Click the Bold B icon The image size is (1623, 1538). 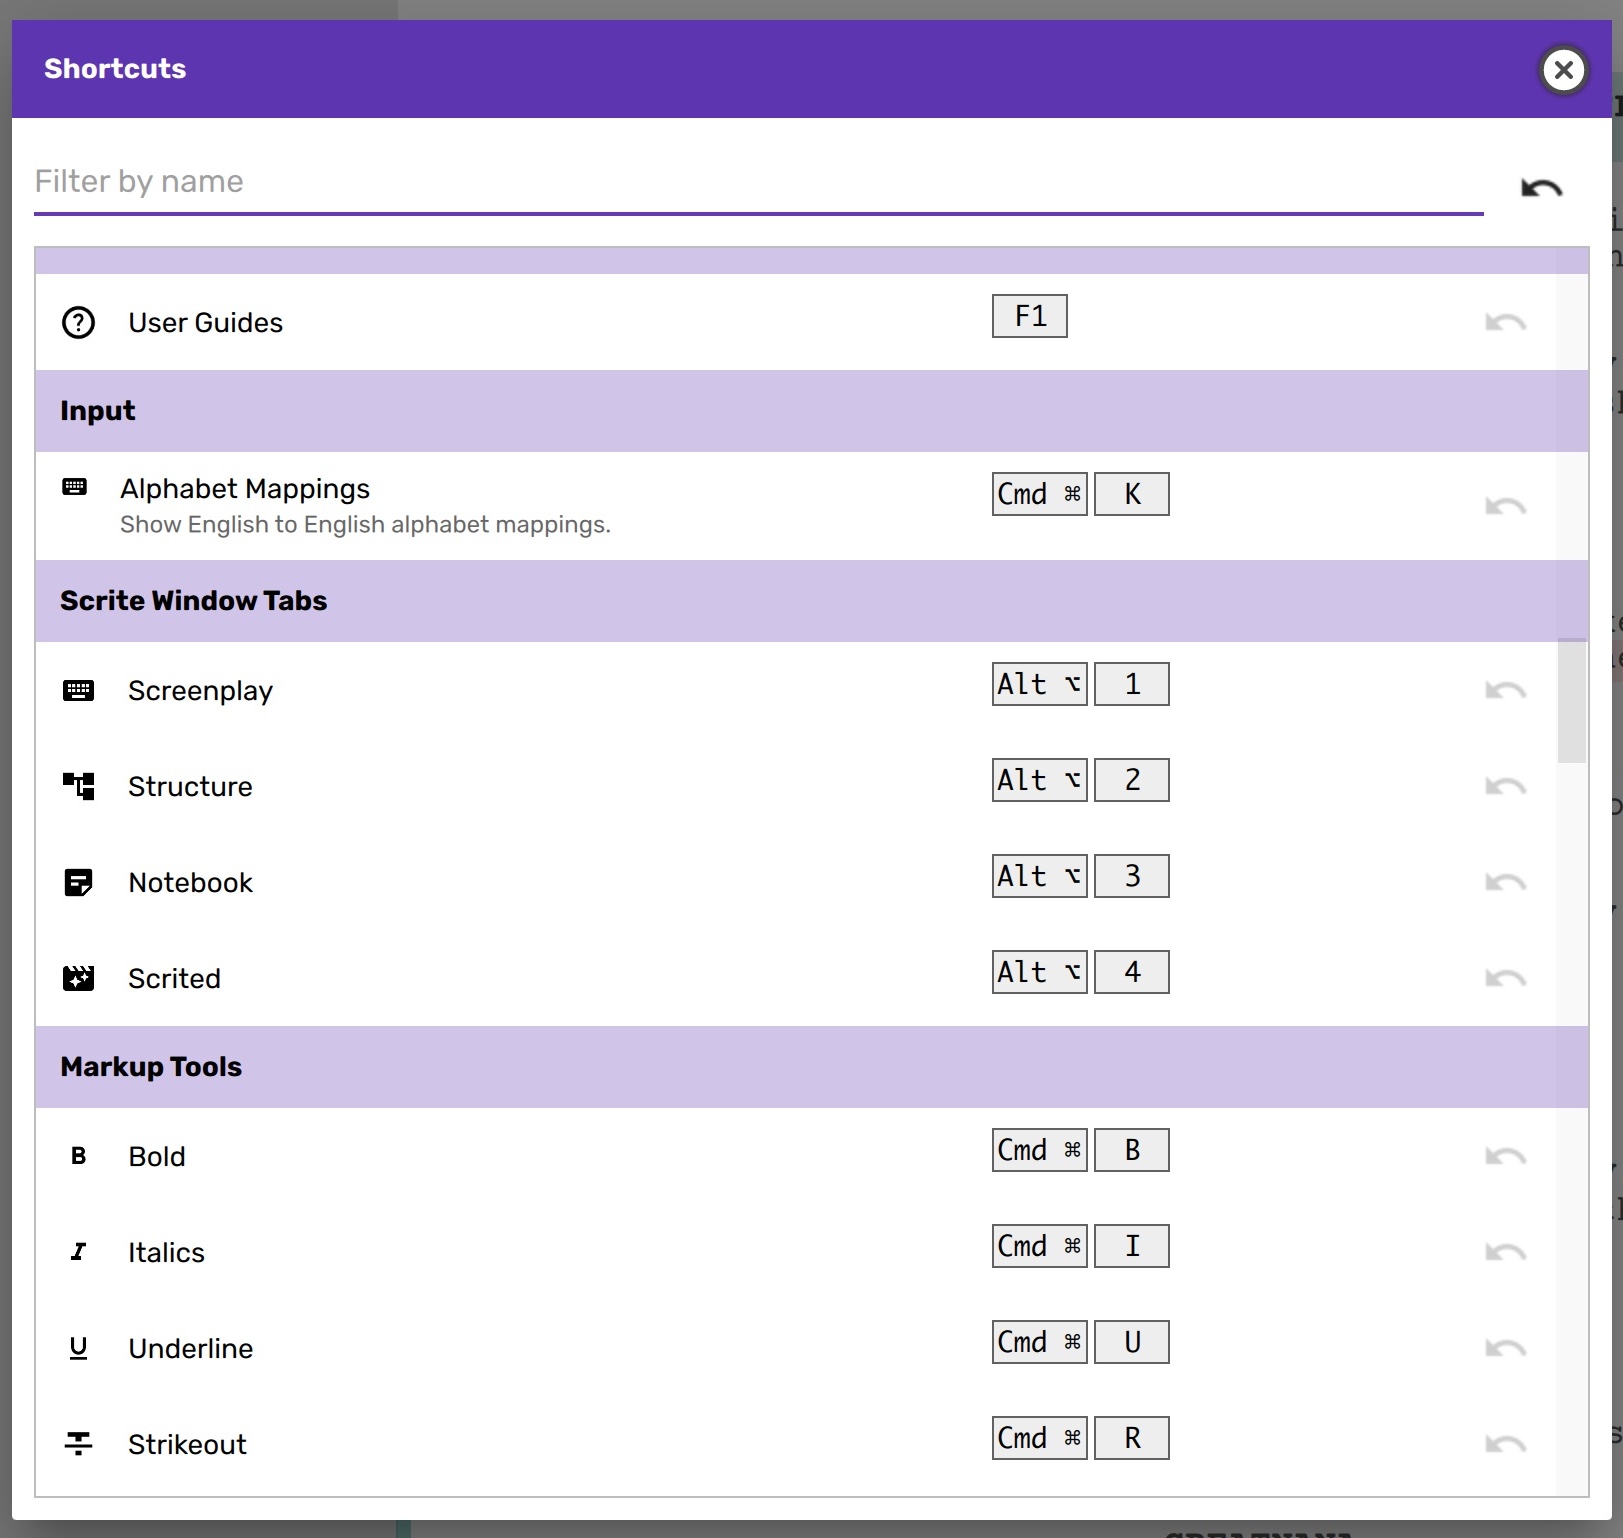(78, 1156)
